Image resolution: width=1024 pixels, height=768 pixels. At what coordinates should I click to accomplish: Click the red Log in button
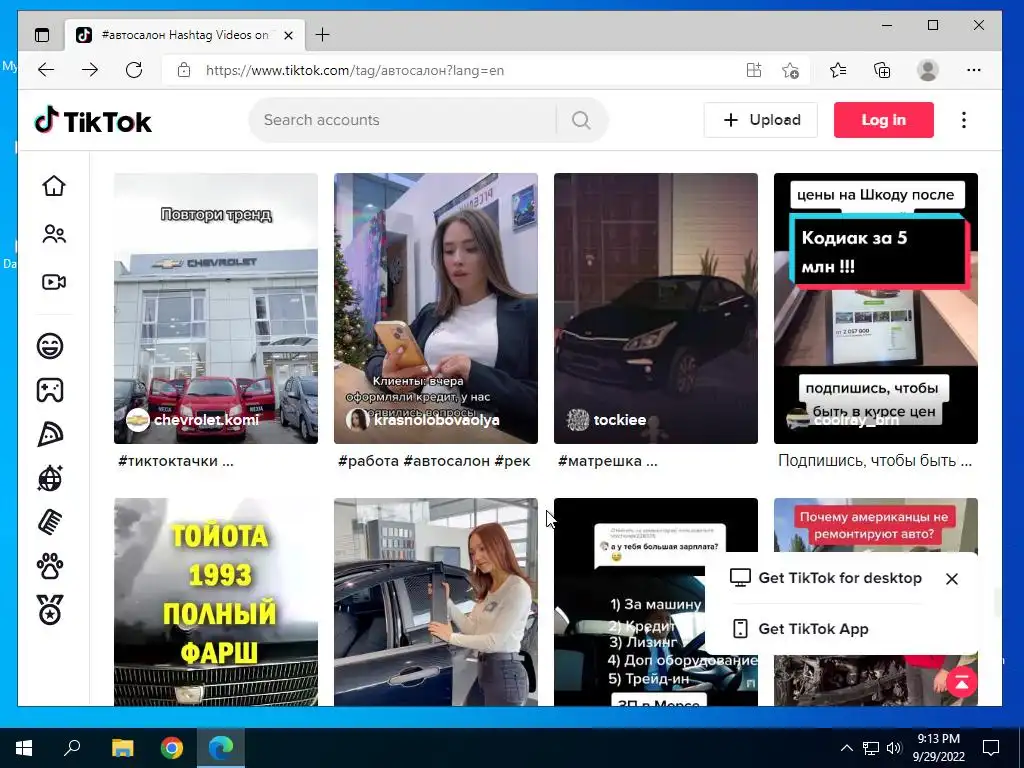[x=884, y=120]
